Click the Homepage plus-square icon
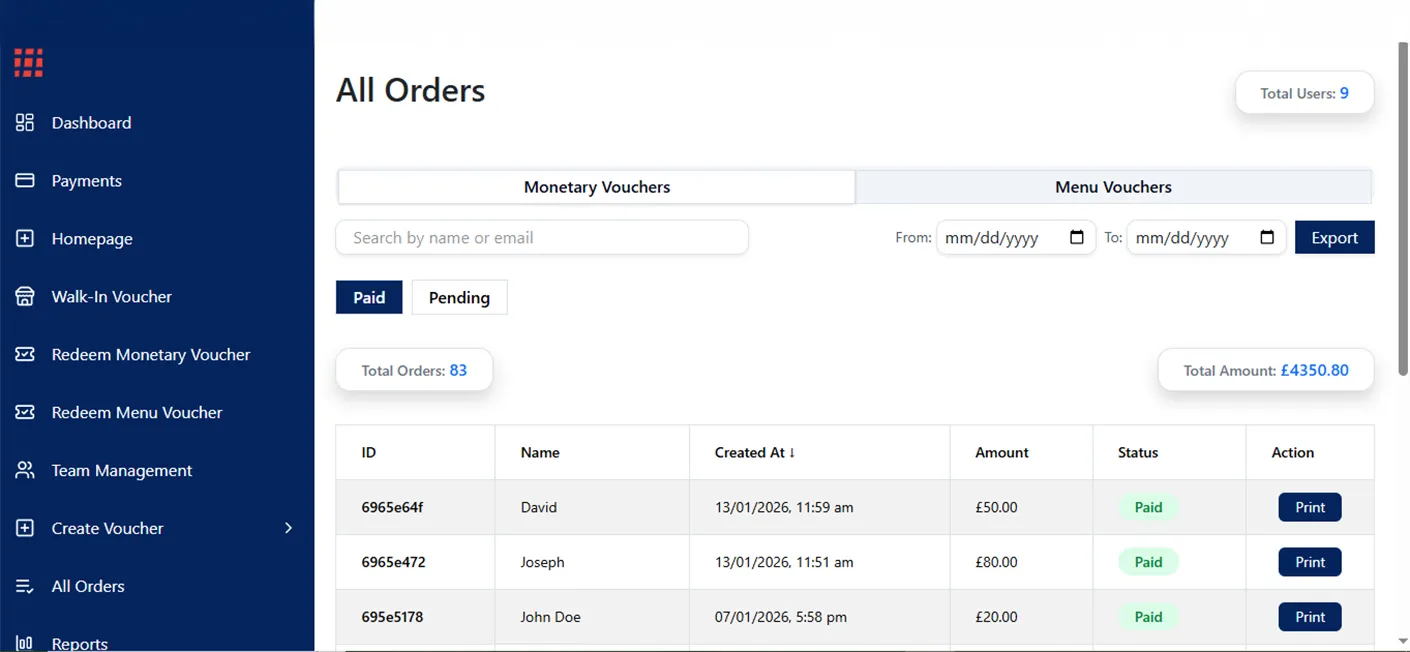Image resolution: width=1410 pixels, height=652 pixels. pyautogui.click(x=25, y=239)
